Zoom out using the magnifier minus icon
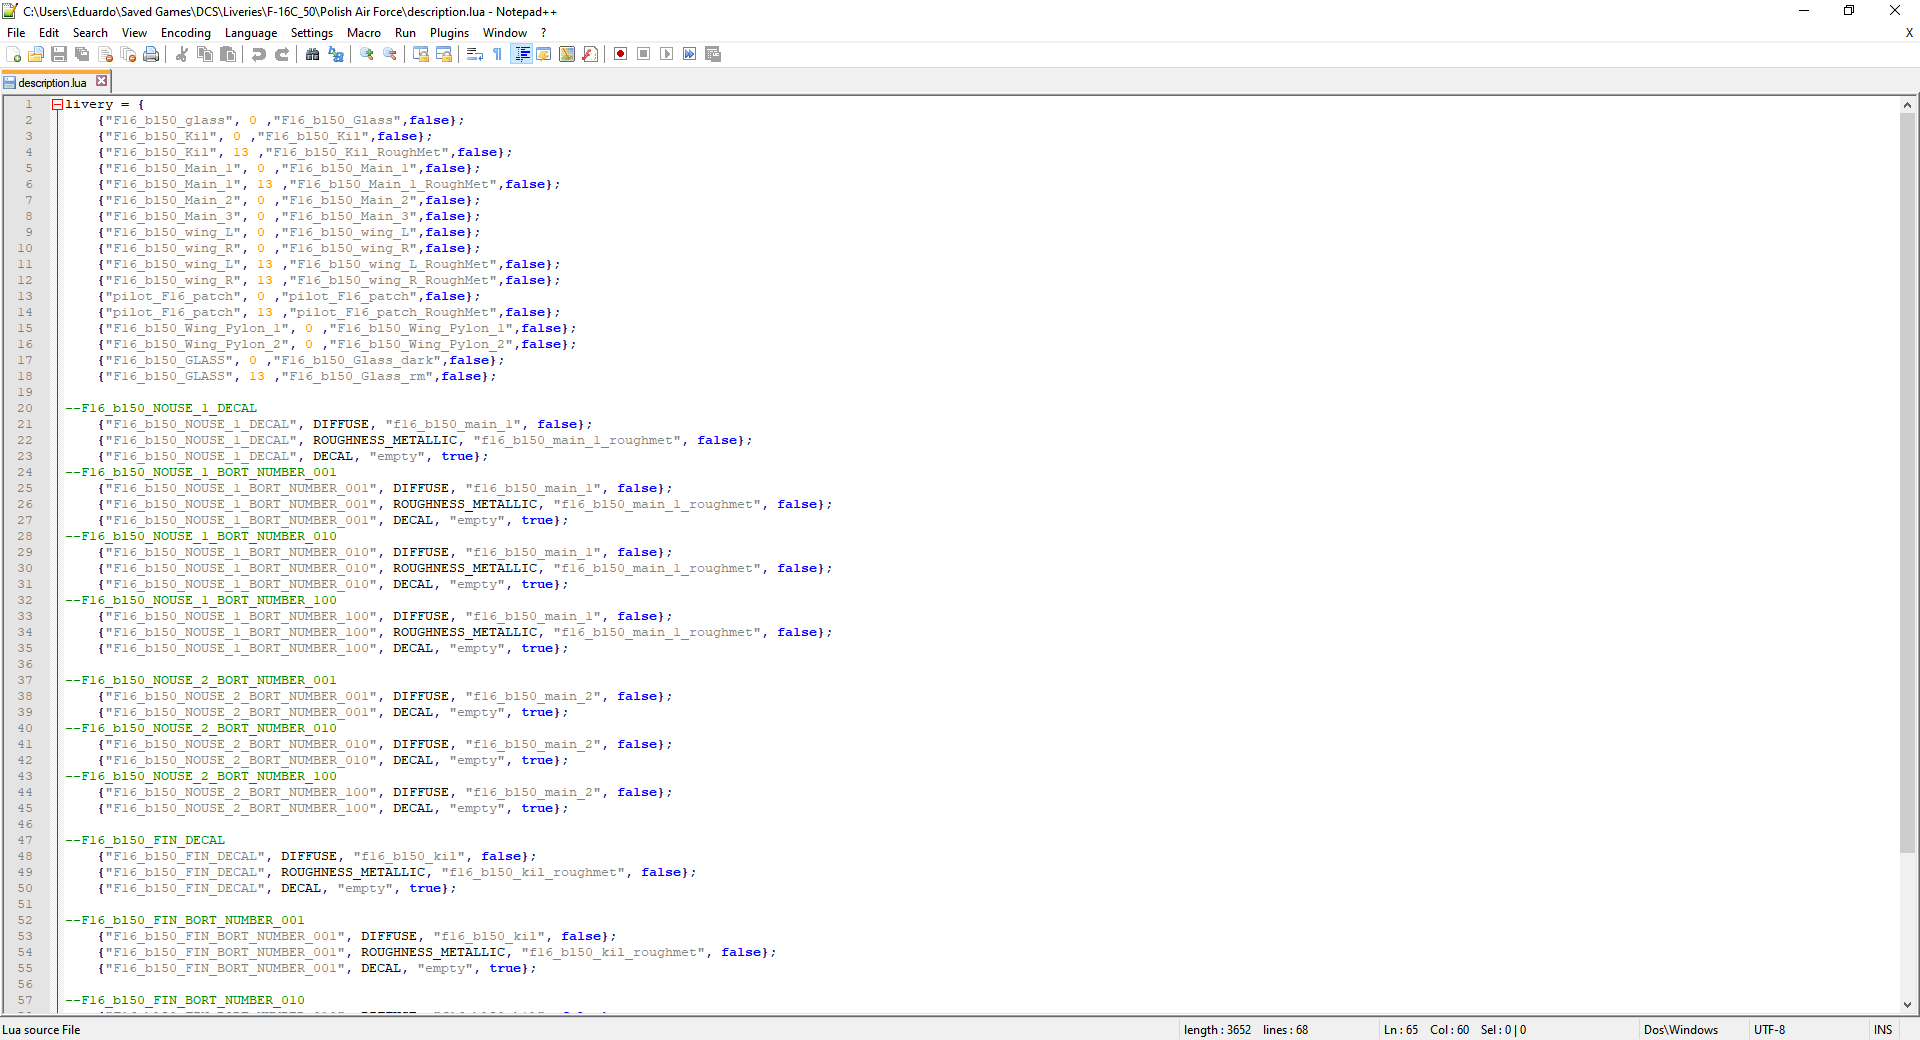 click(x=390, y=54)
